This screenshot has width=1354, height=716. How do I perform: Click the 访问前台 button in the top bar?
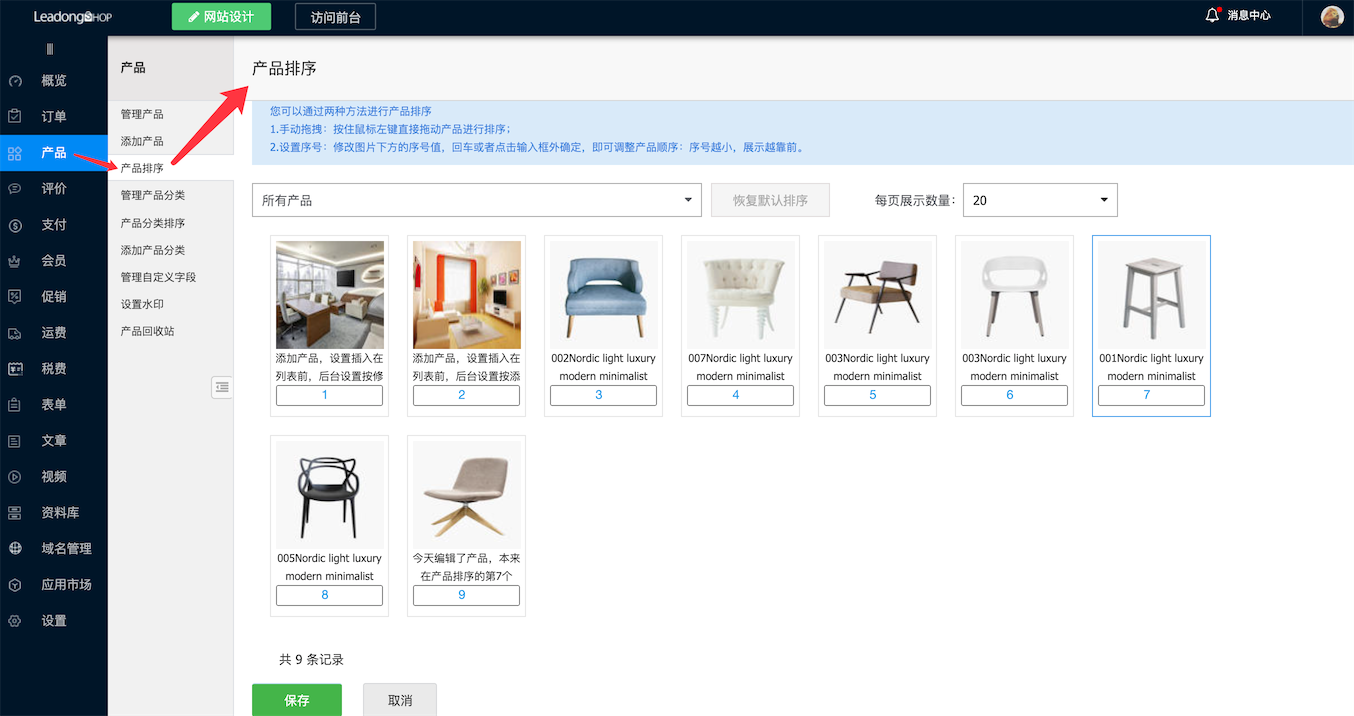pos(335,16)
